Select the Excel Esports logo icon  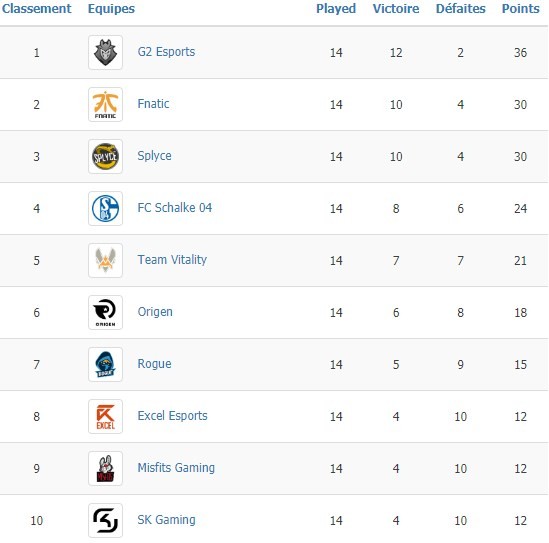105,416
